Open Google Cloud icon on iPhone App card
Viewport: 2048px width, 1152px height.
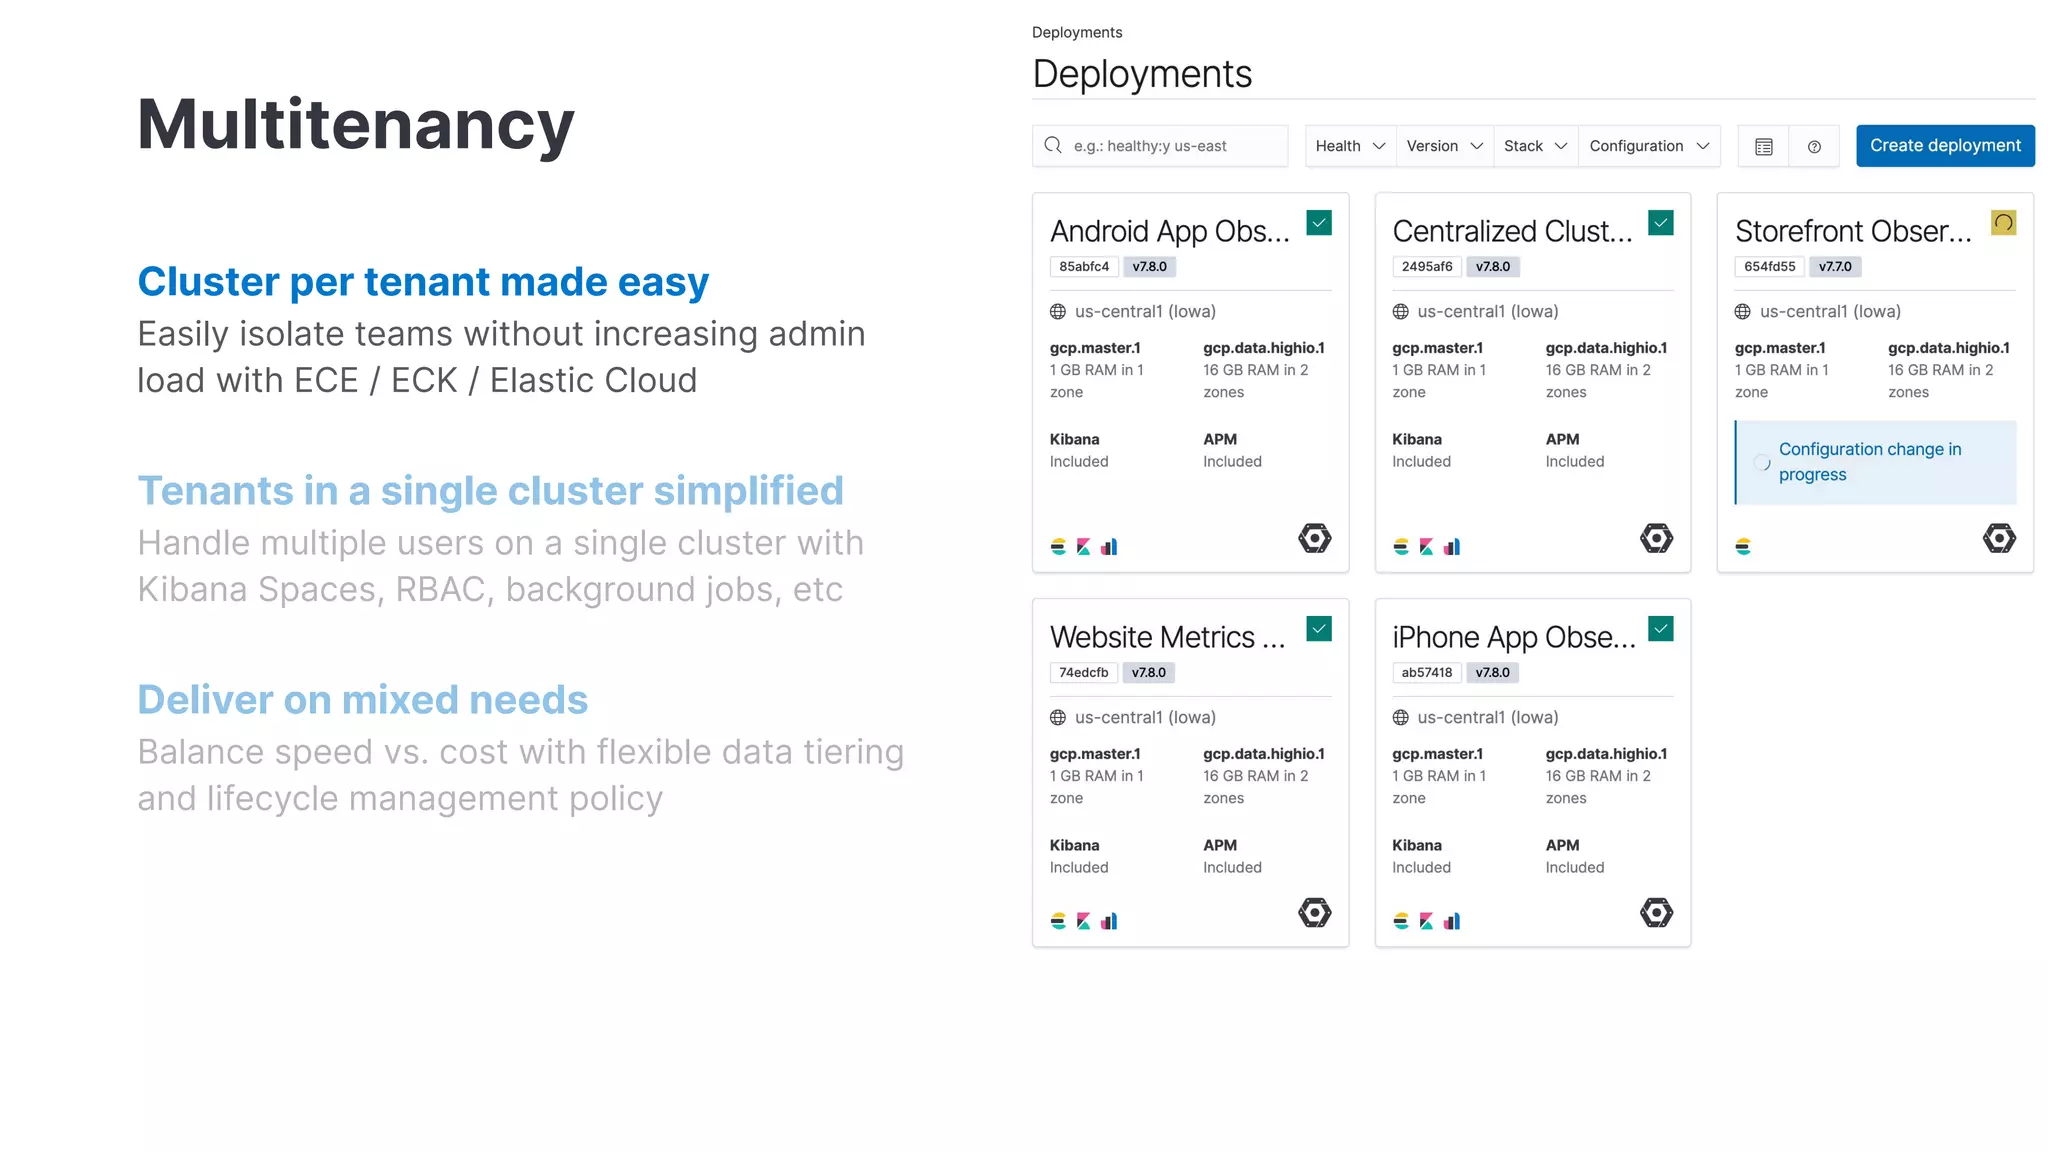[x=1657, y=912]
